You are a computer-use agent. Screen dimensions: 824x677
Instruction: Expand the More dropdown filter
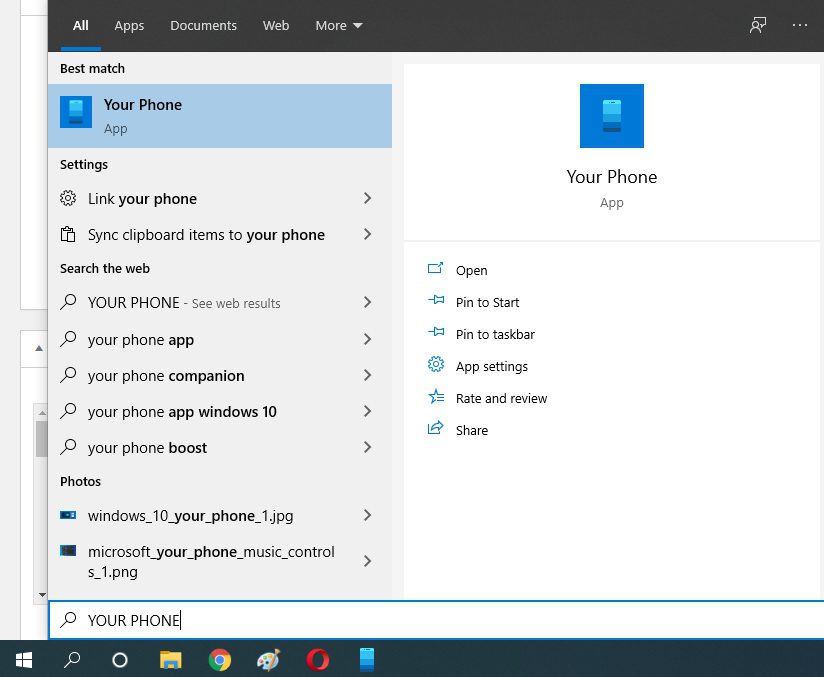tap(339, 26)
